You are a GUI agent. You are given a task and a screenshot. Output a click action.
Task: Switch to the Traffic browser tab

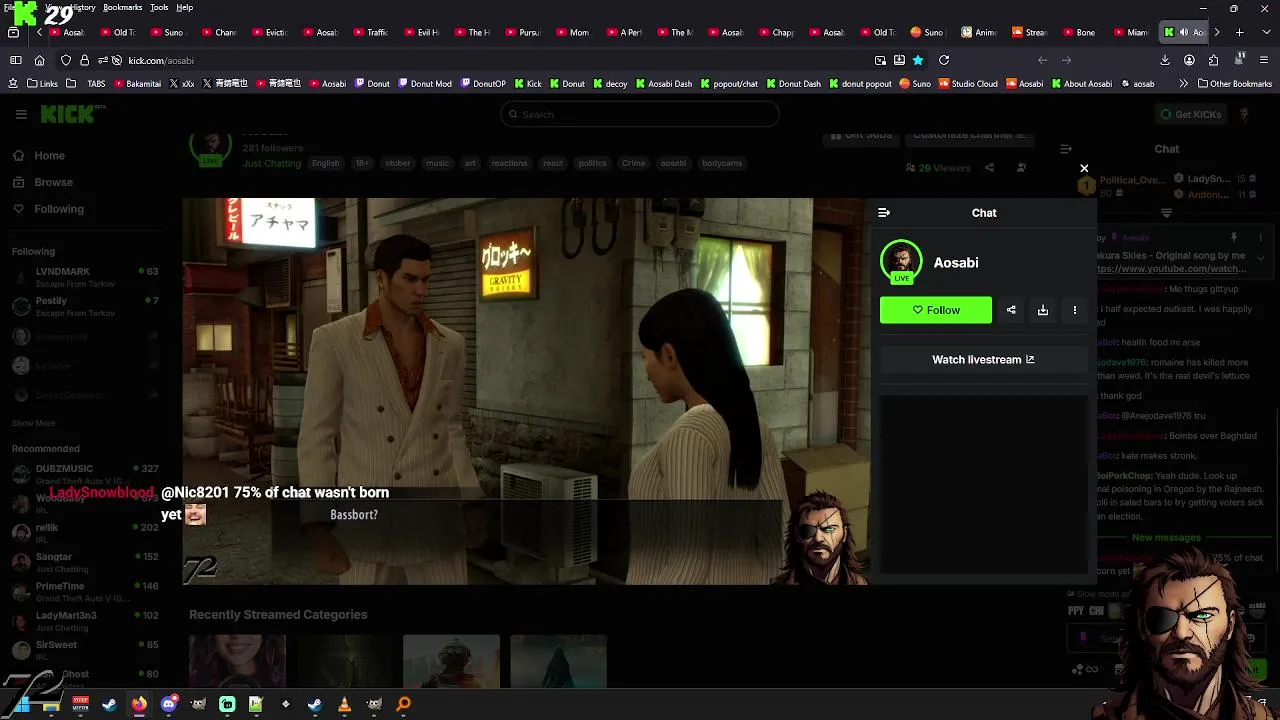coord(370,32)
